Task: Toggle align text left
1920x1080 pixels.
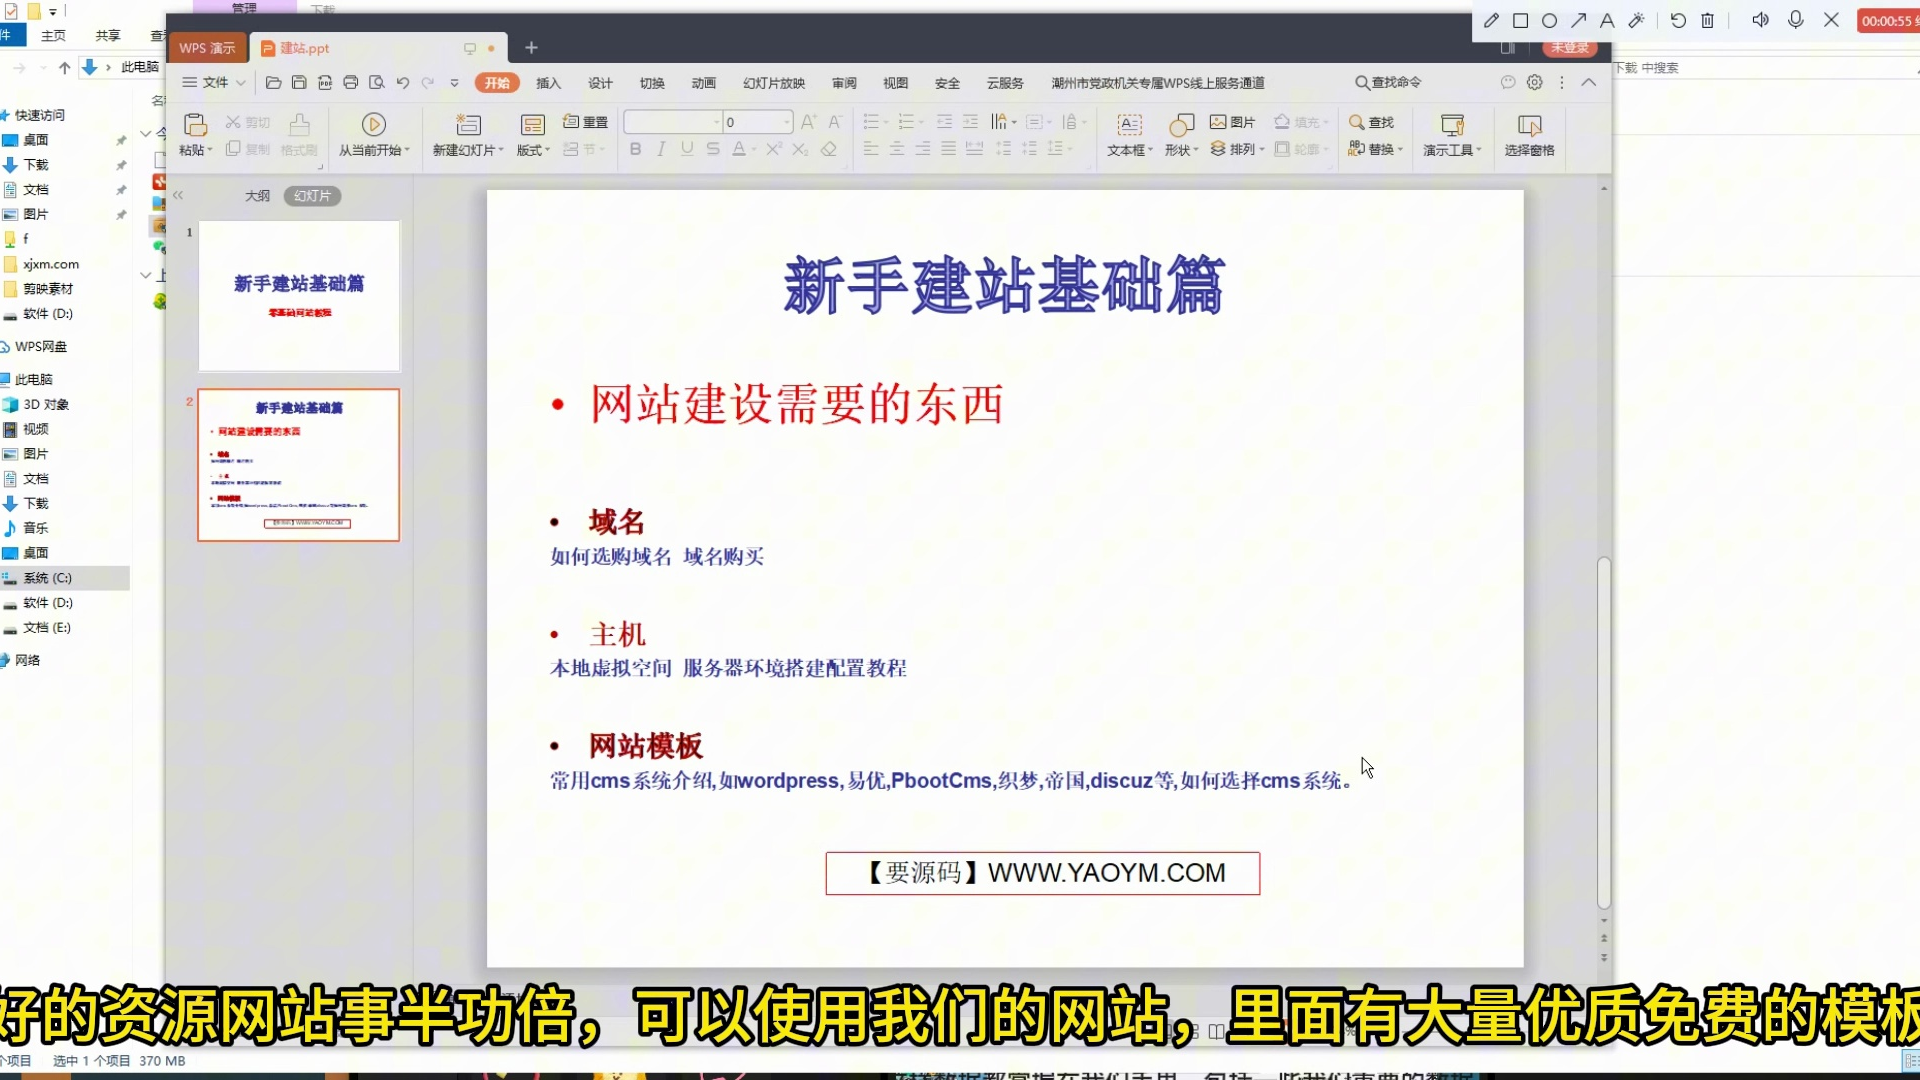Action: point(871,149)
